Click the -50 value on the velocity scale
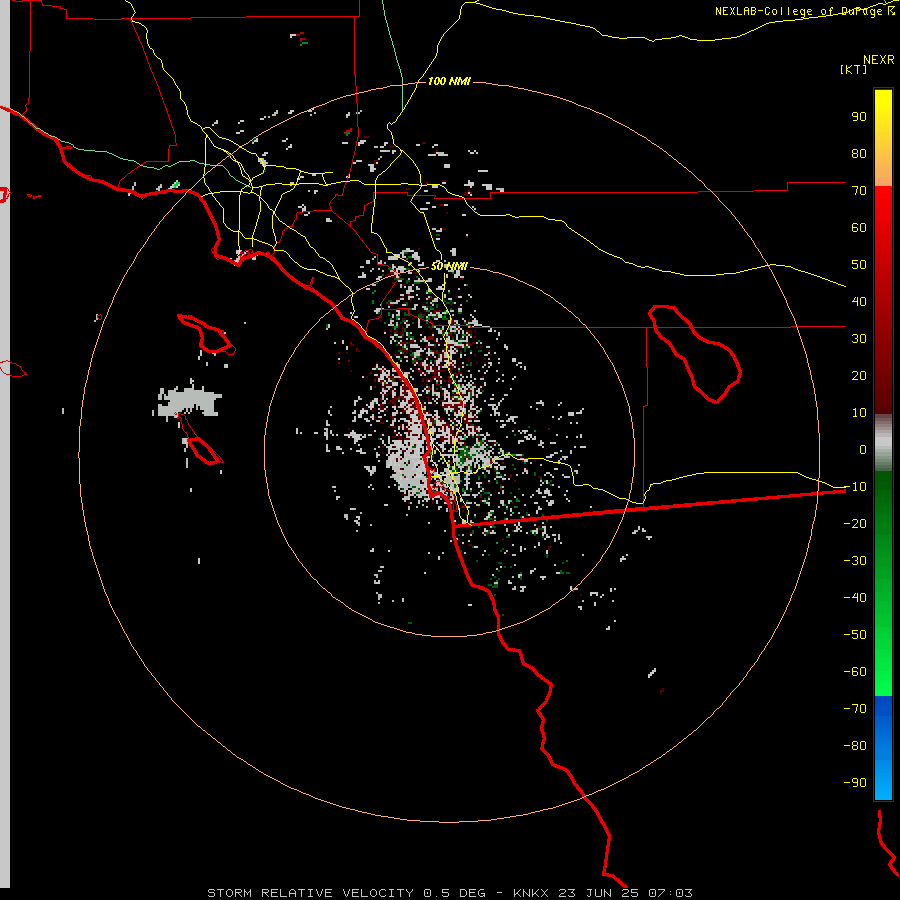900x900 pixels. (855, 635)
